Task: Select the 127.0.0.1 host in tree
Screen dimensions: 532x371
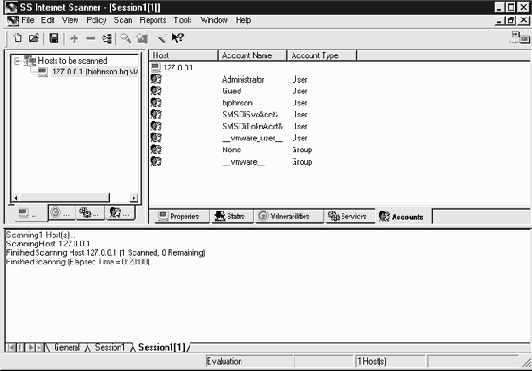Action: coord(95,72)
